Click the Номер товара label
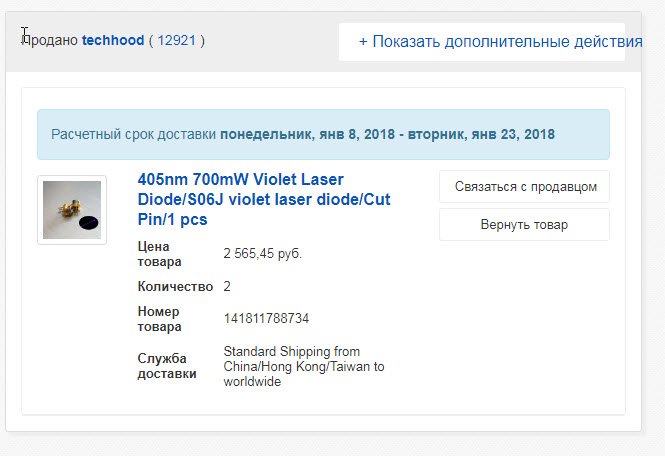The width and height of the screenshot is (665, 456). pos(159,319)
